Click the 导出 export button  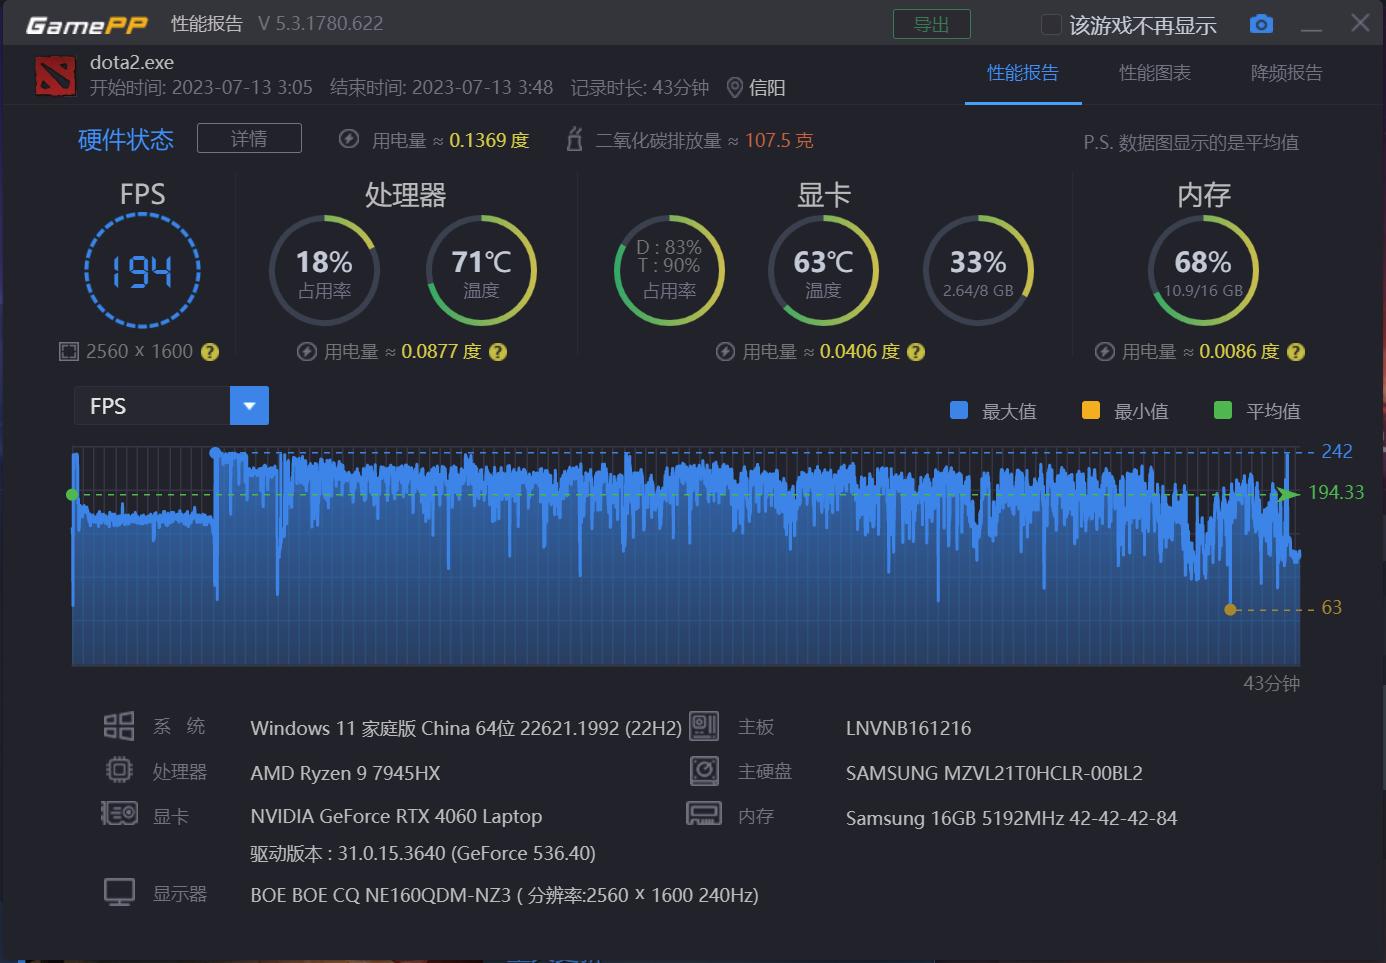(931, 24)
